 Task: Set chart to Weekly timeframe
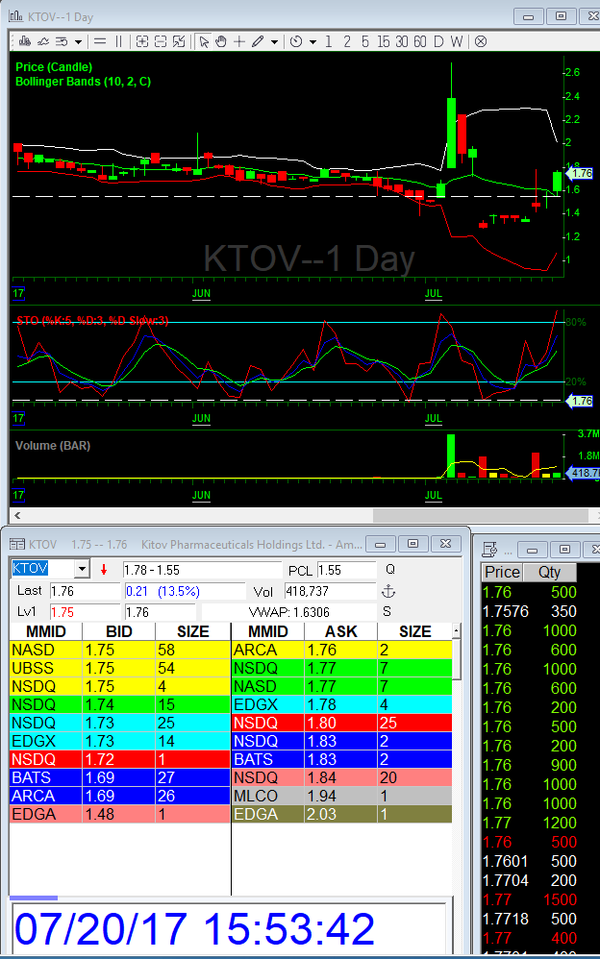(x=457, y=41)
